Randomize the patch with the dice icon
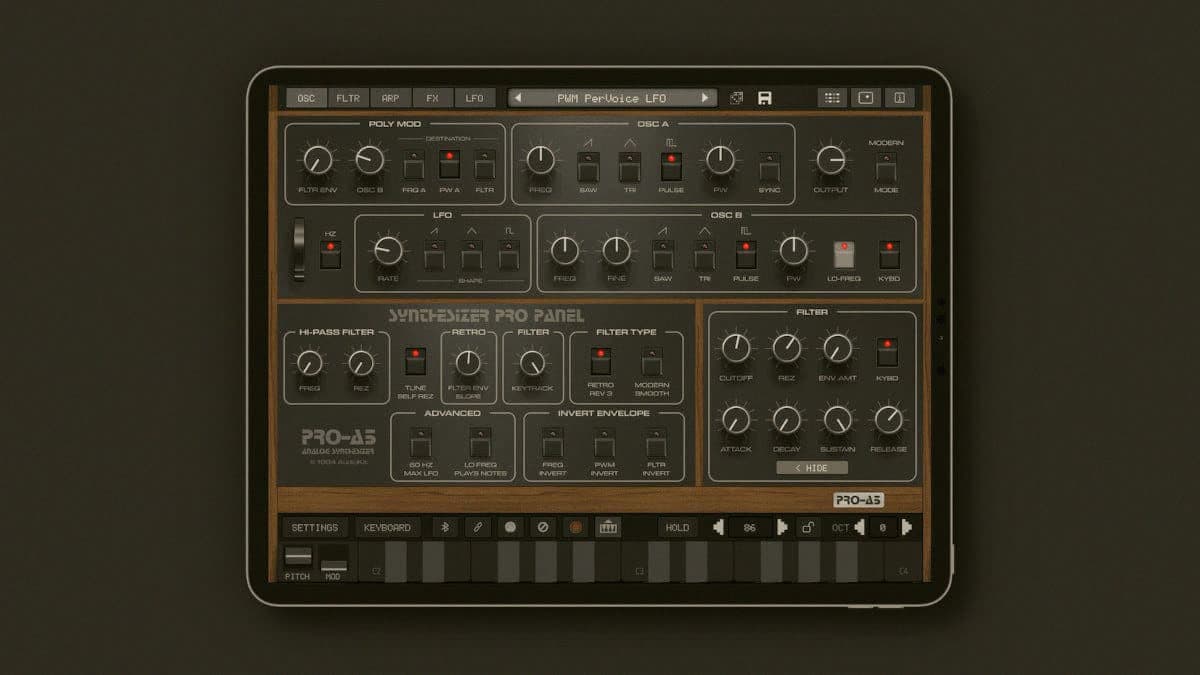 pyautogui.click(x=737, y=98)
